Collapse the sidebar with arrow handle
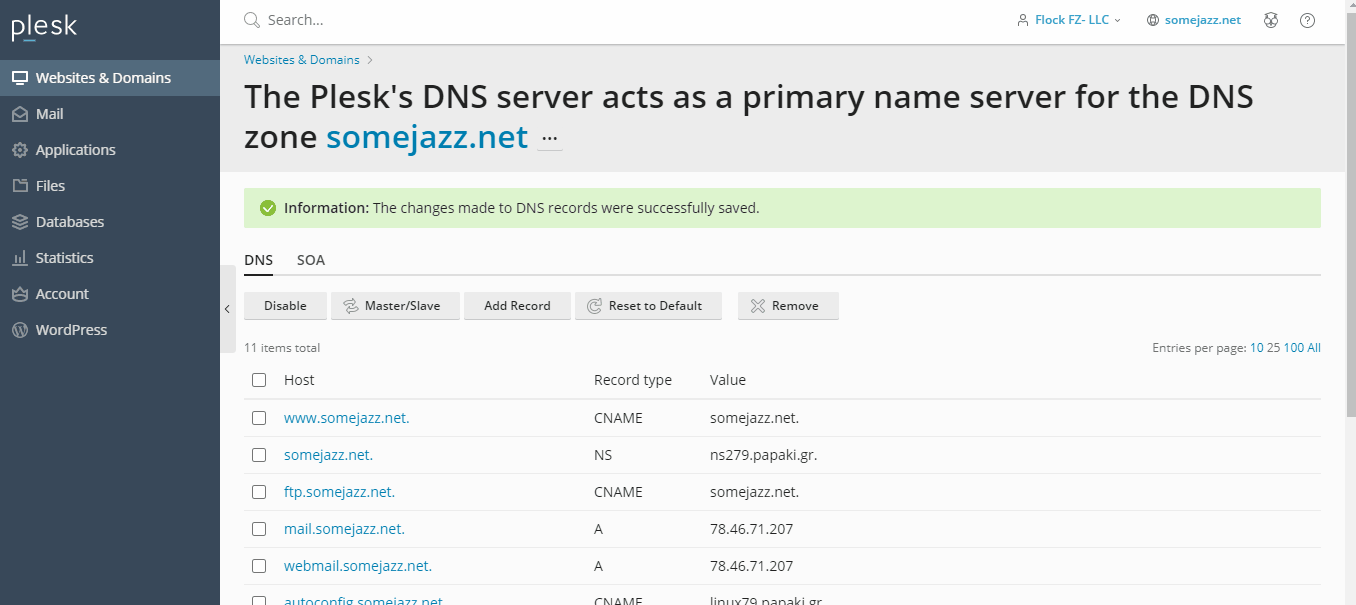Viewport: 1356px width, 605px height. 227,309
